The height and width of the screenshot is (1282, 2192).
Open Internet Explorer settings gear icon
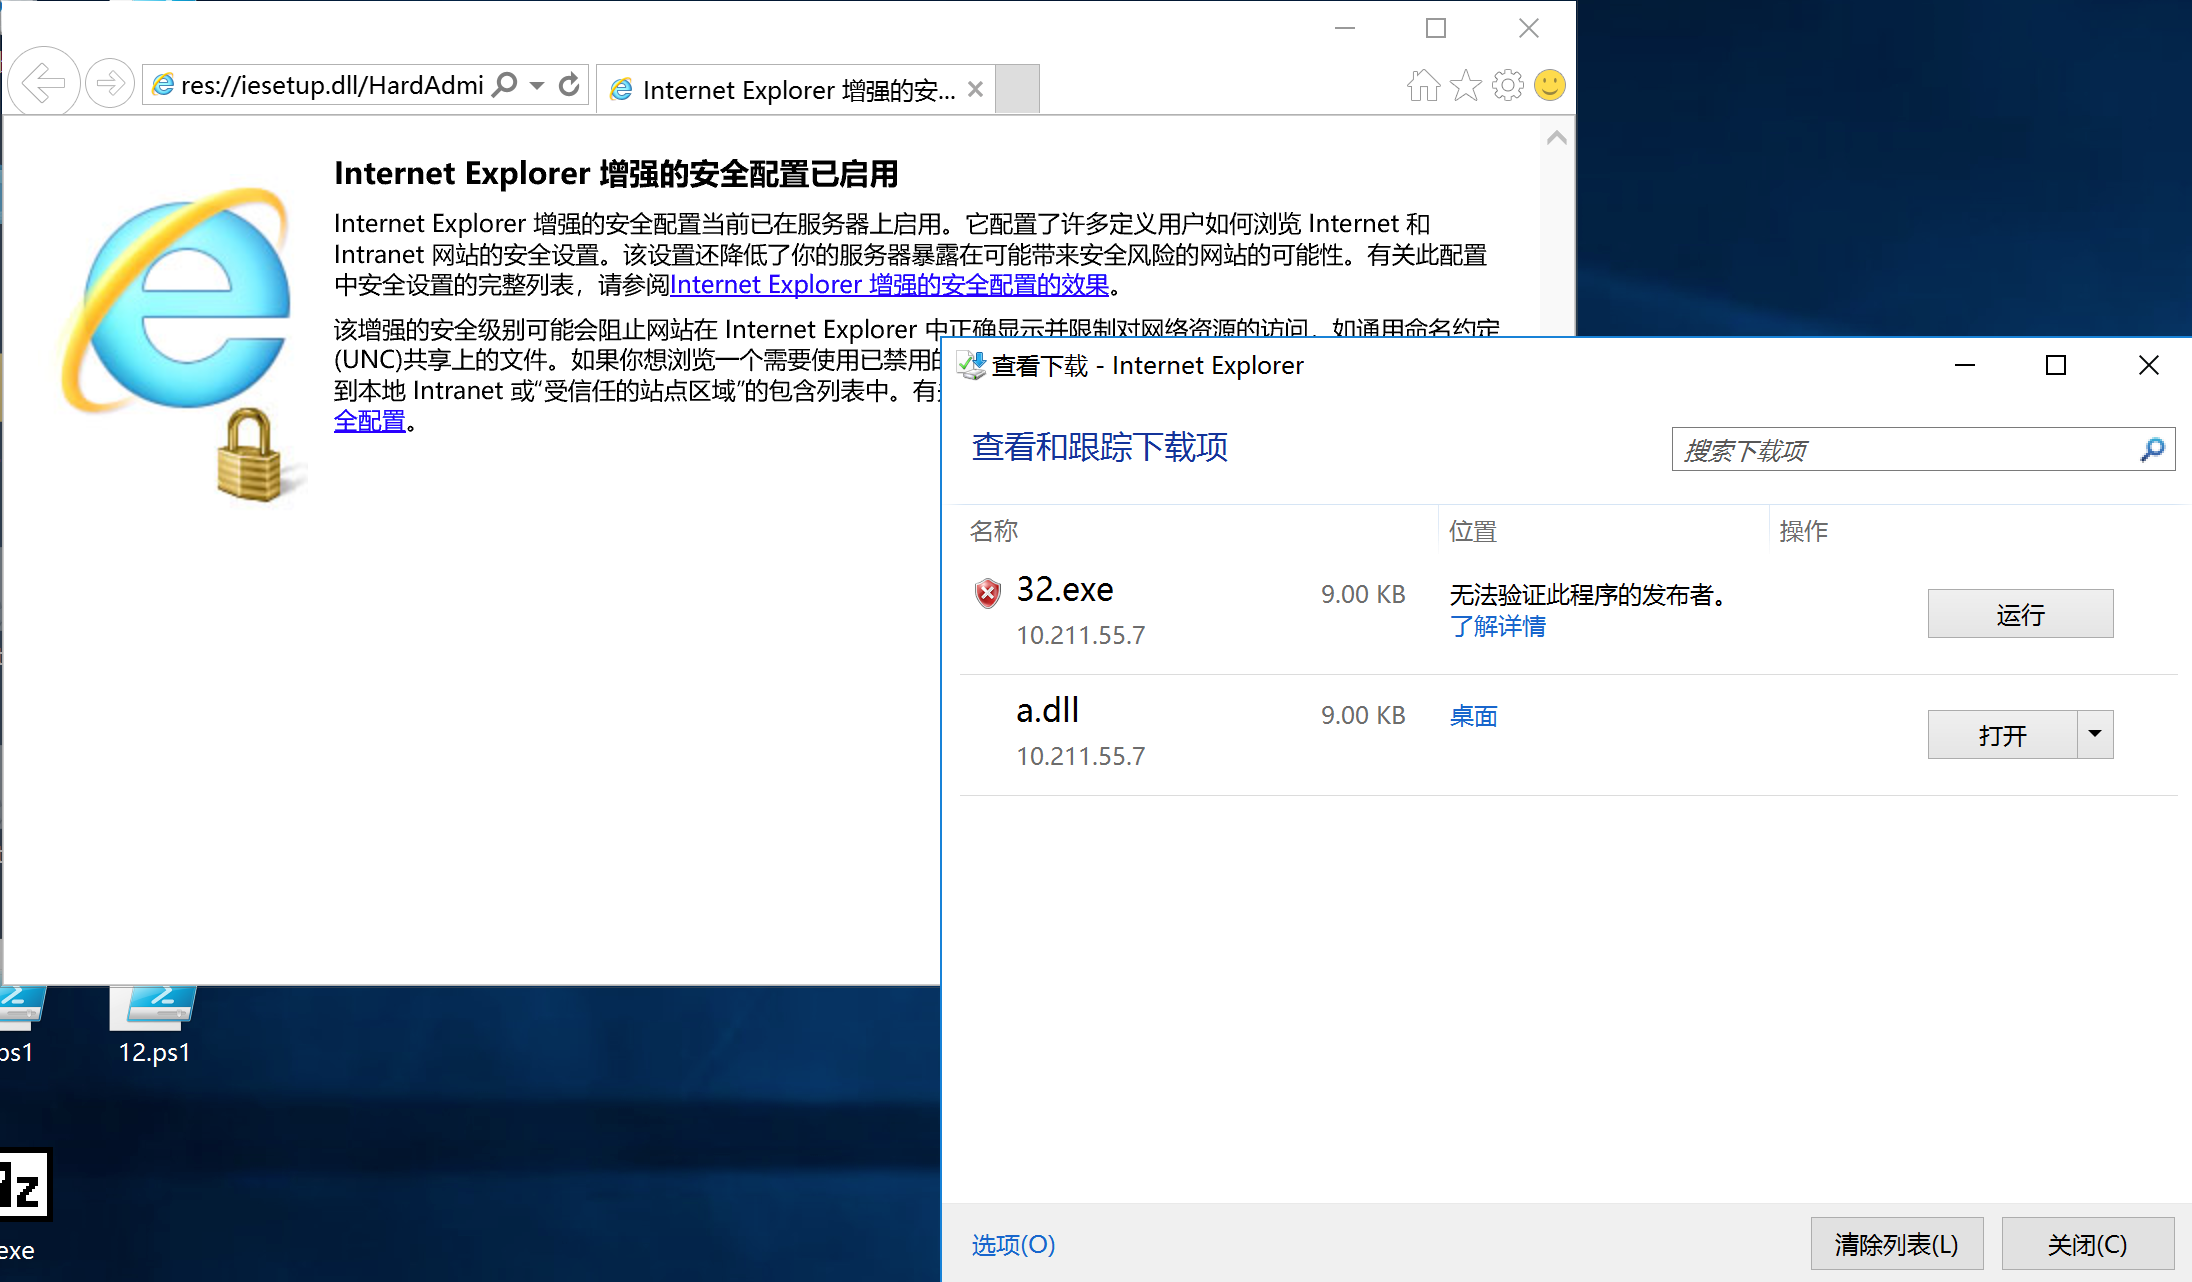point(1507,85)
